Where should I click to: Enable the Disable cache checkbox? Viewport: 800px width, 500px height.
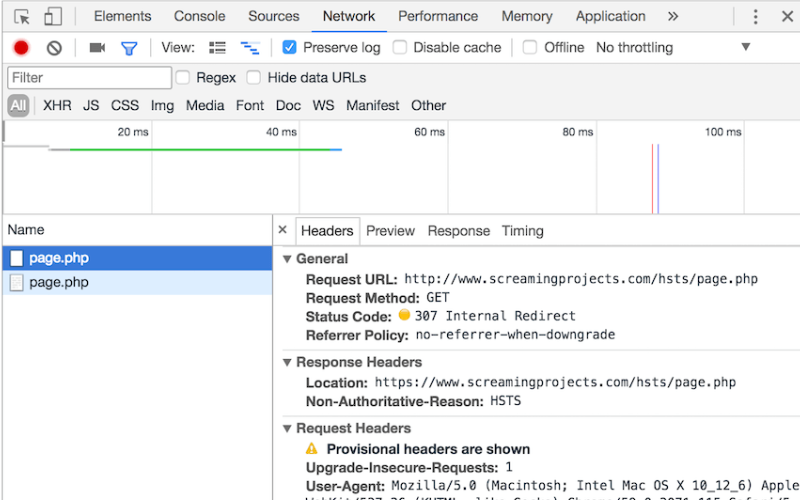click(400, 48)
